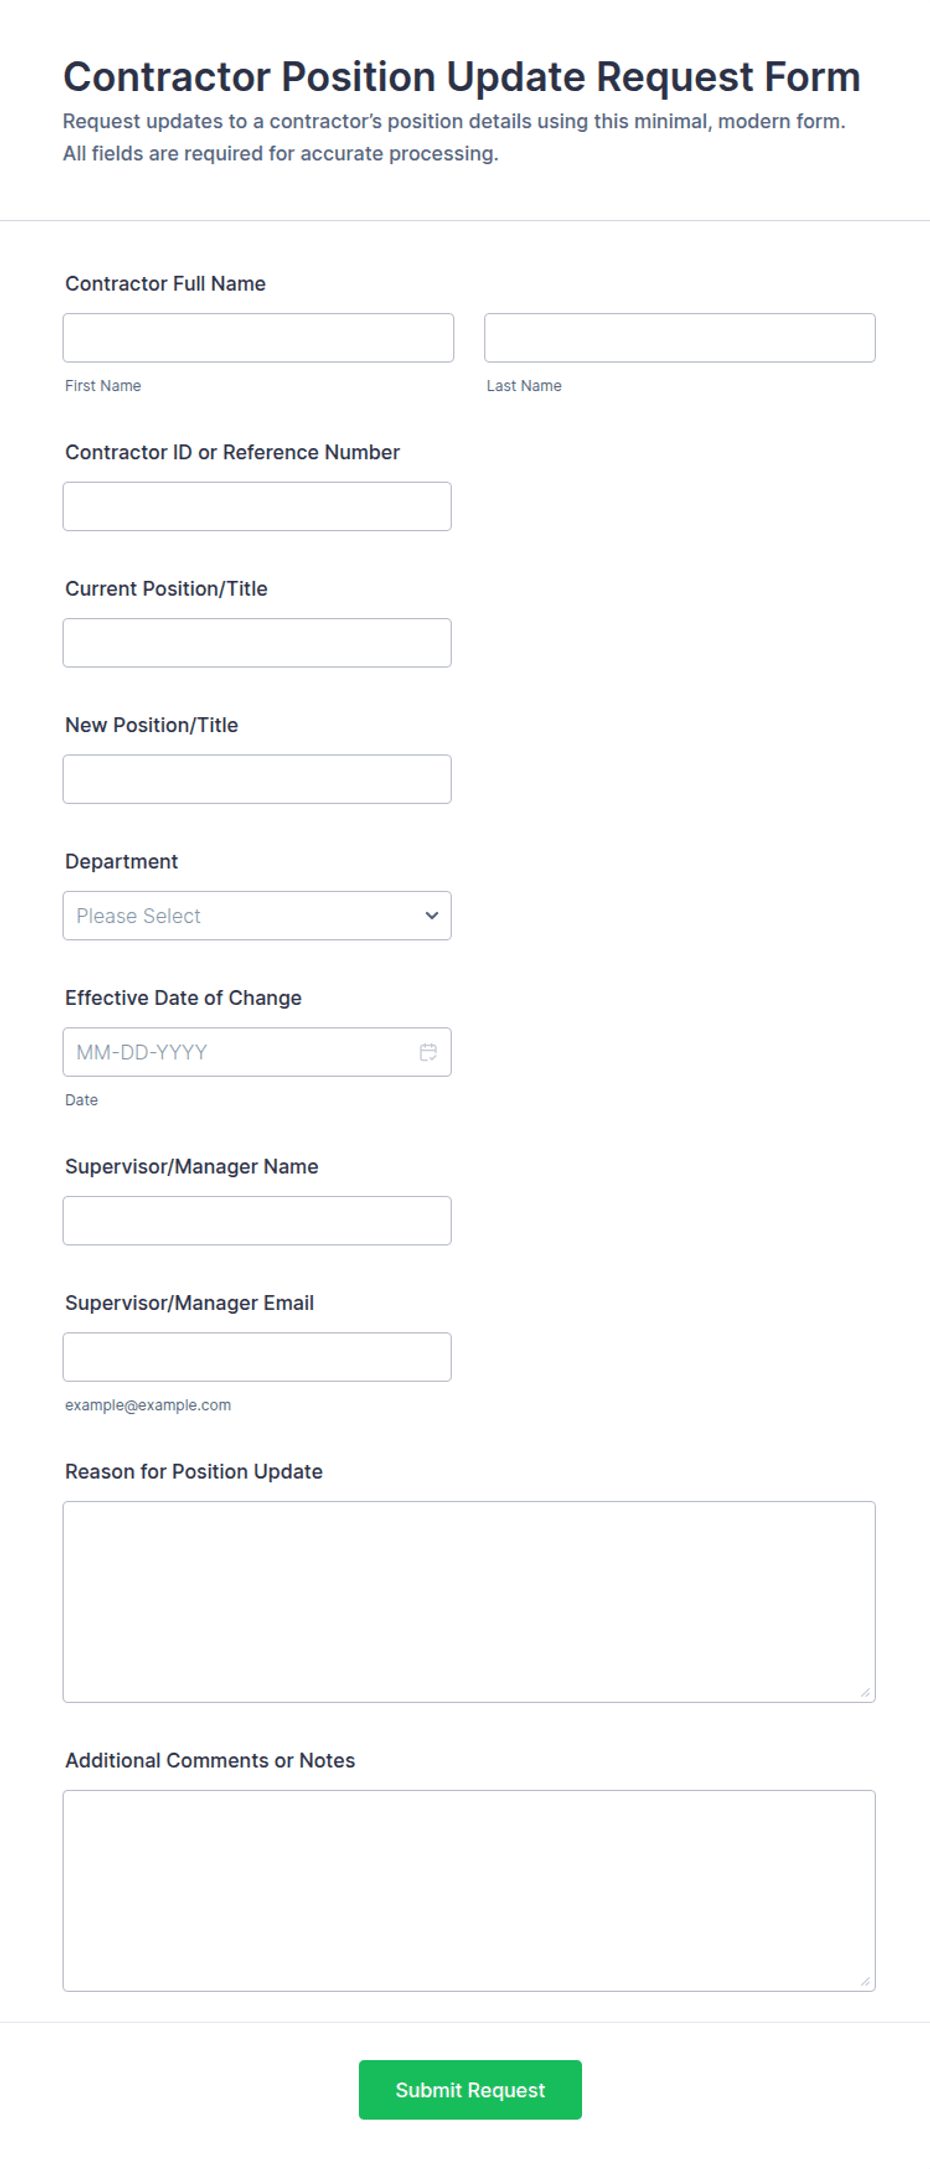Grab the Additional Comments textarea resize handle

coord(865,1981)
